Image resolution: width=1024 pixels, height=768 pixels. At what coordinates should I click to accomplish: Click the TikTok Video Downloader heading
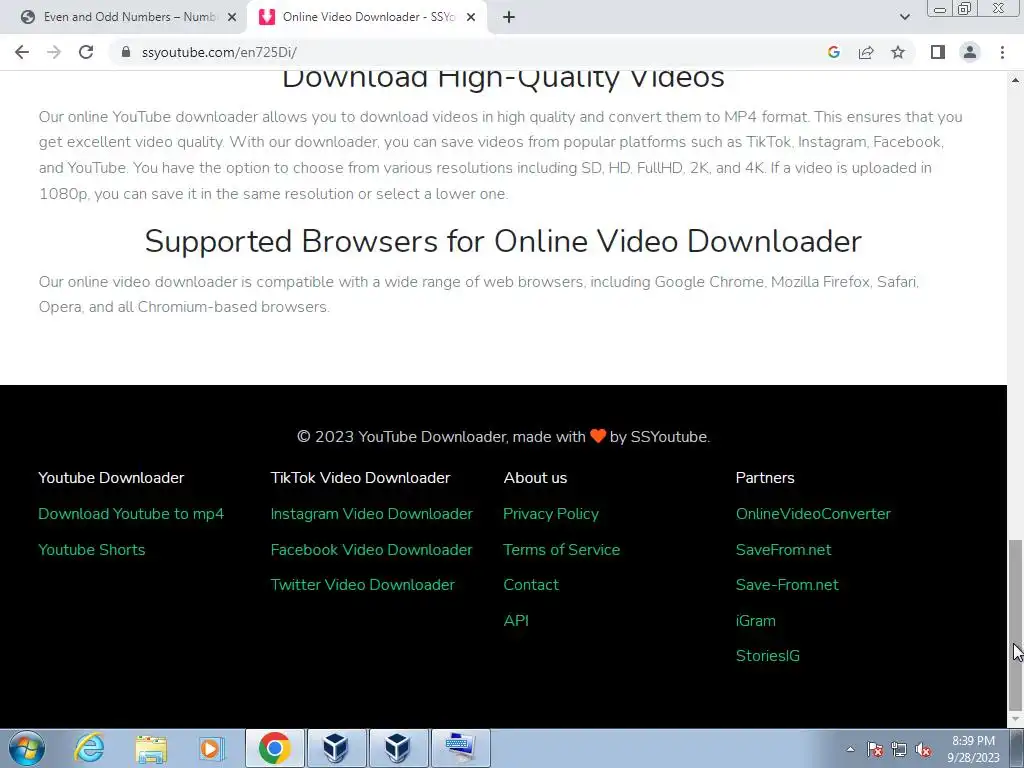tap(360, 478)
